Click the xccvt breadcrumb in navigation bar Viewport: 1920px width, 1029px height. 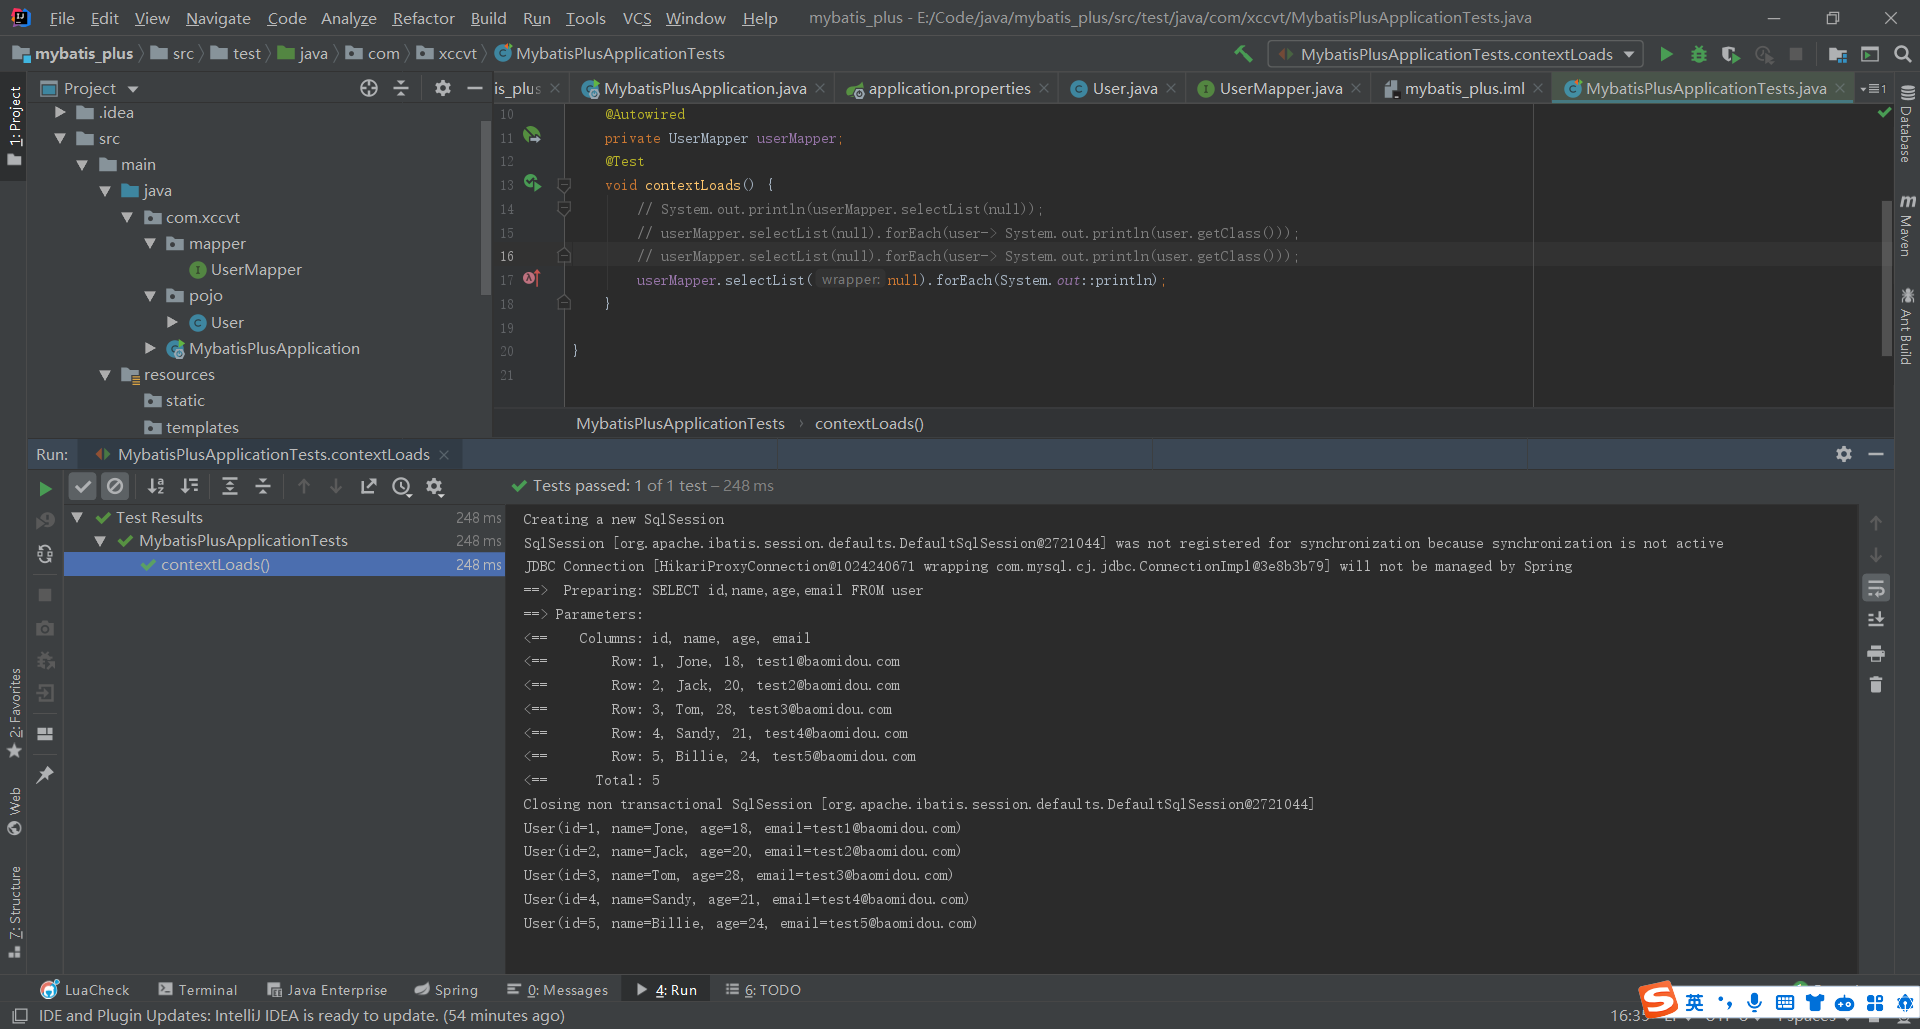[x=447, y=54]
